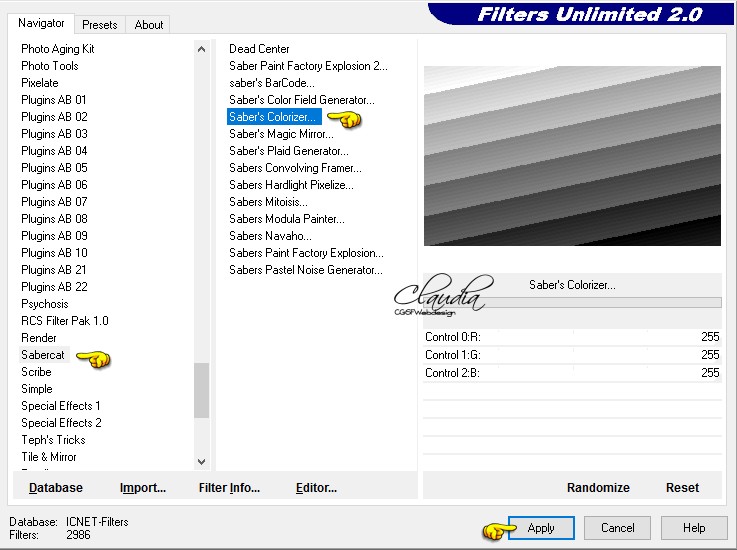Choose saber's BarCode... filter
This screenshot has width=737, height=550.
click(272, 83)
